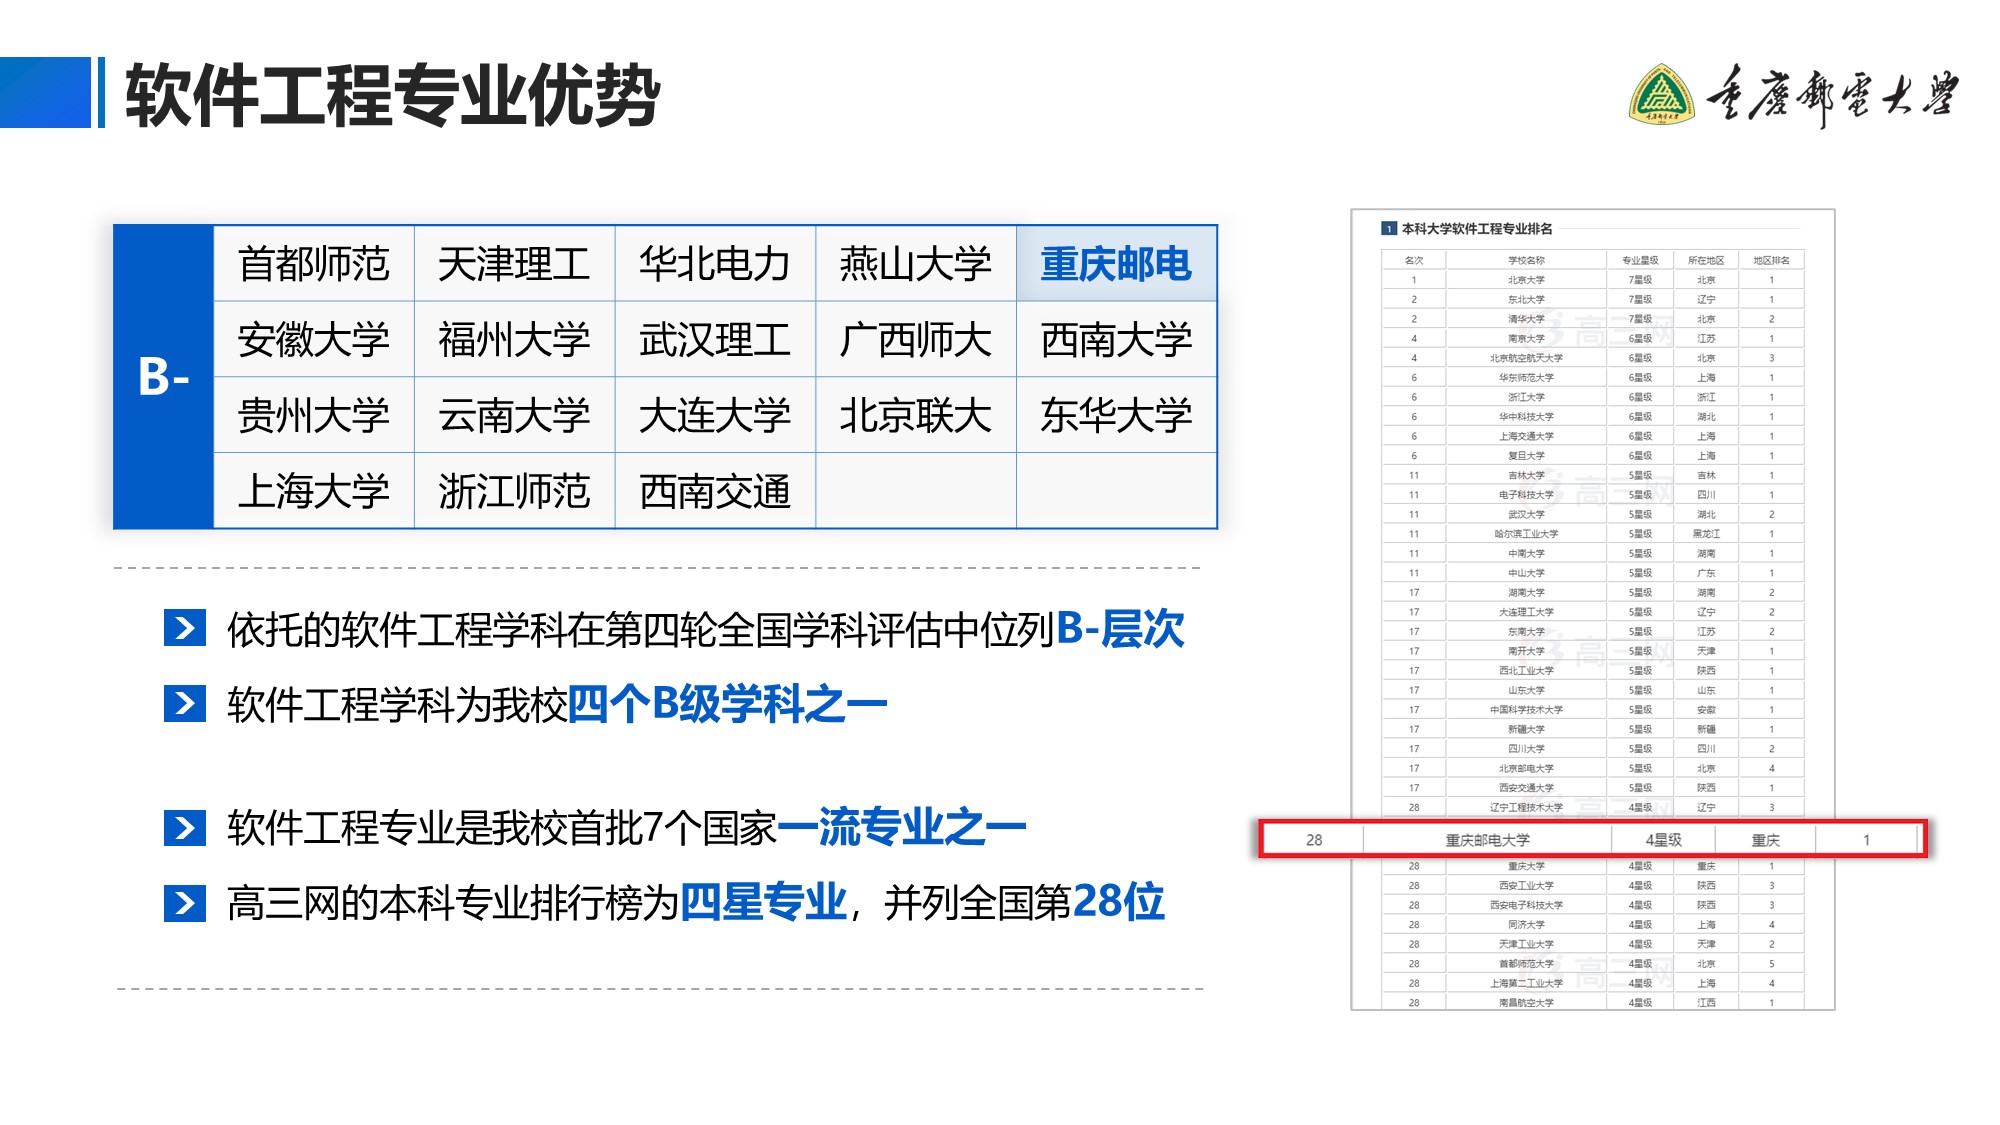Click 南昌航空大学 in the ranking table
This screenshot has width=2000, height=1125.
[x=1526, y=1003]
